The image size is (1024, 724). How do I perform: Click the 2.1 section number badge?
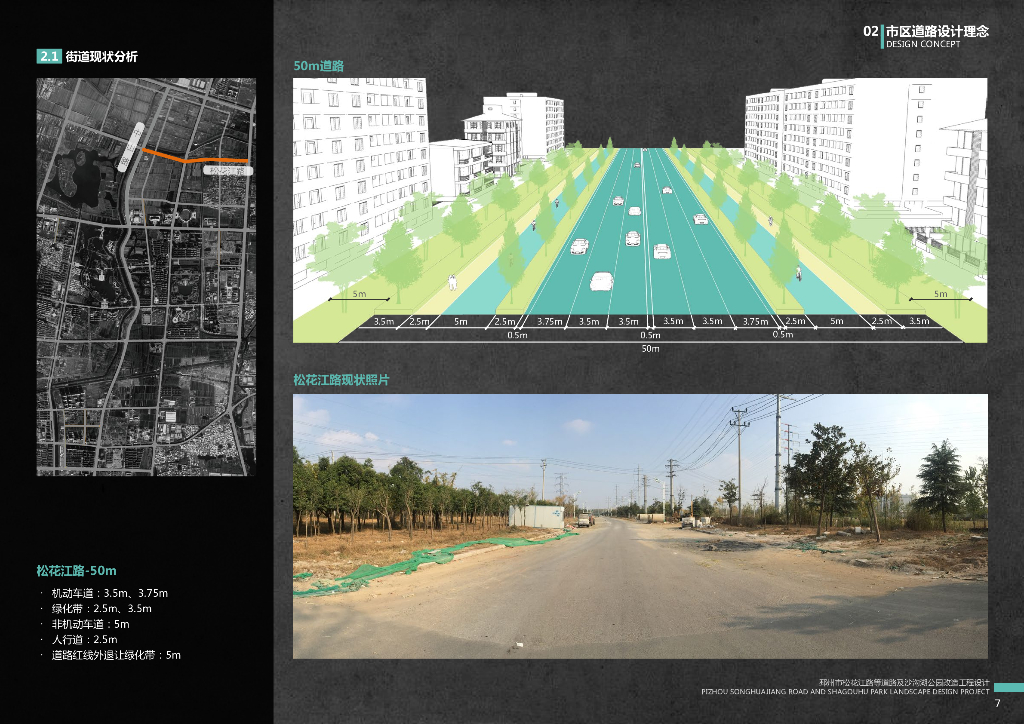click(49, 56)
